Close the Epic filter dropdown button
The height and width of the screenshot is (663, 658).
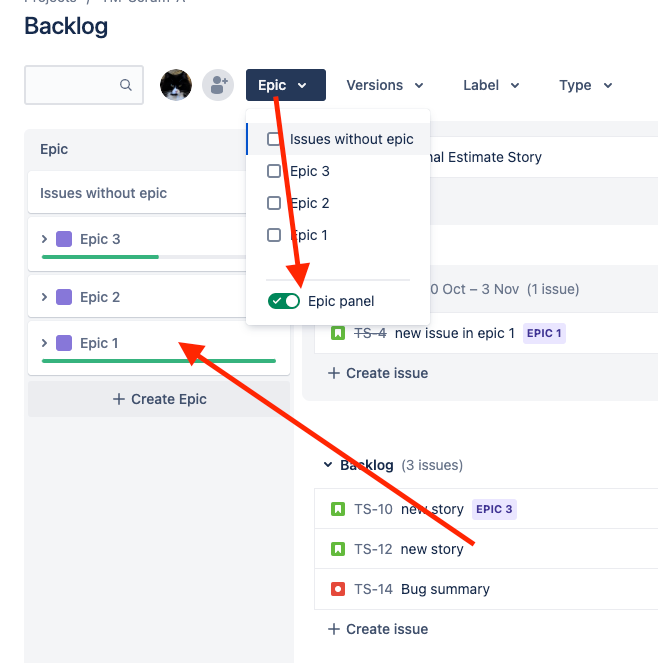286,85
